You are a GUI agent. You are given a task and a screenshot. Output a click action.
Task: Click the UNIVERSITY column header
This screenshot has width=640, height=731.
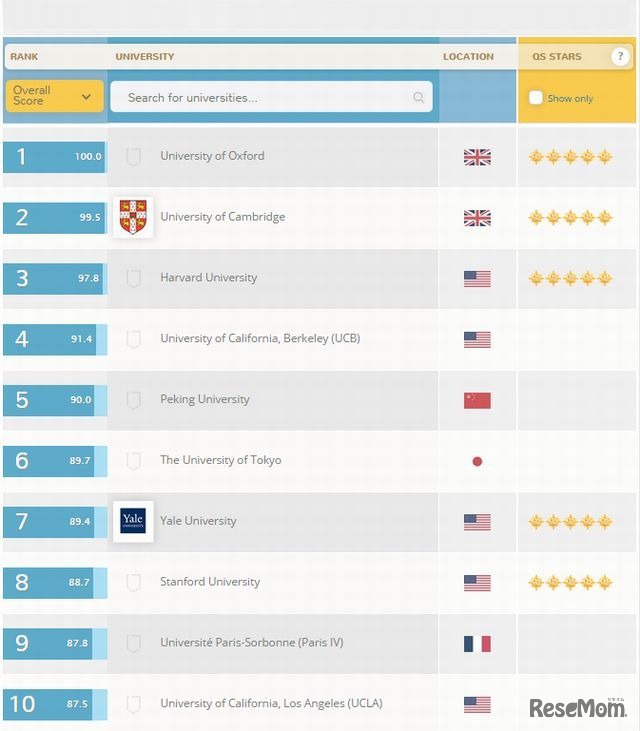click(145, 57)
